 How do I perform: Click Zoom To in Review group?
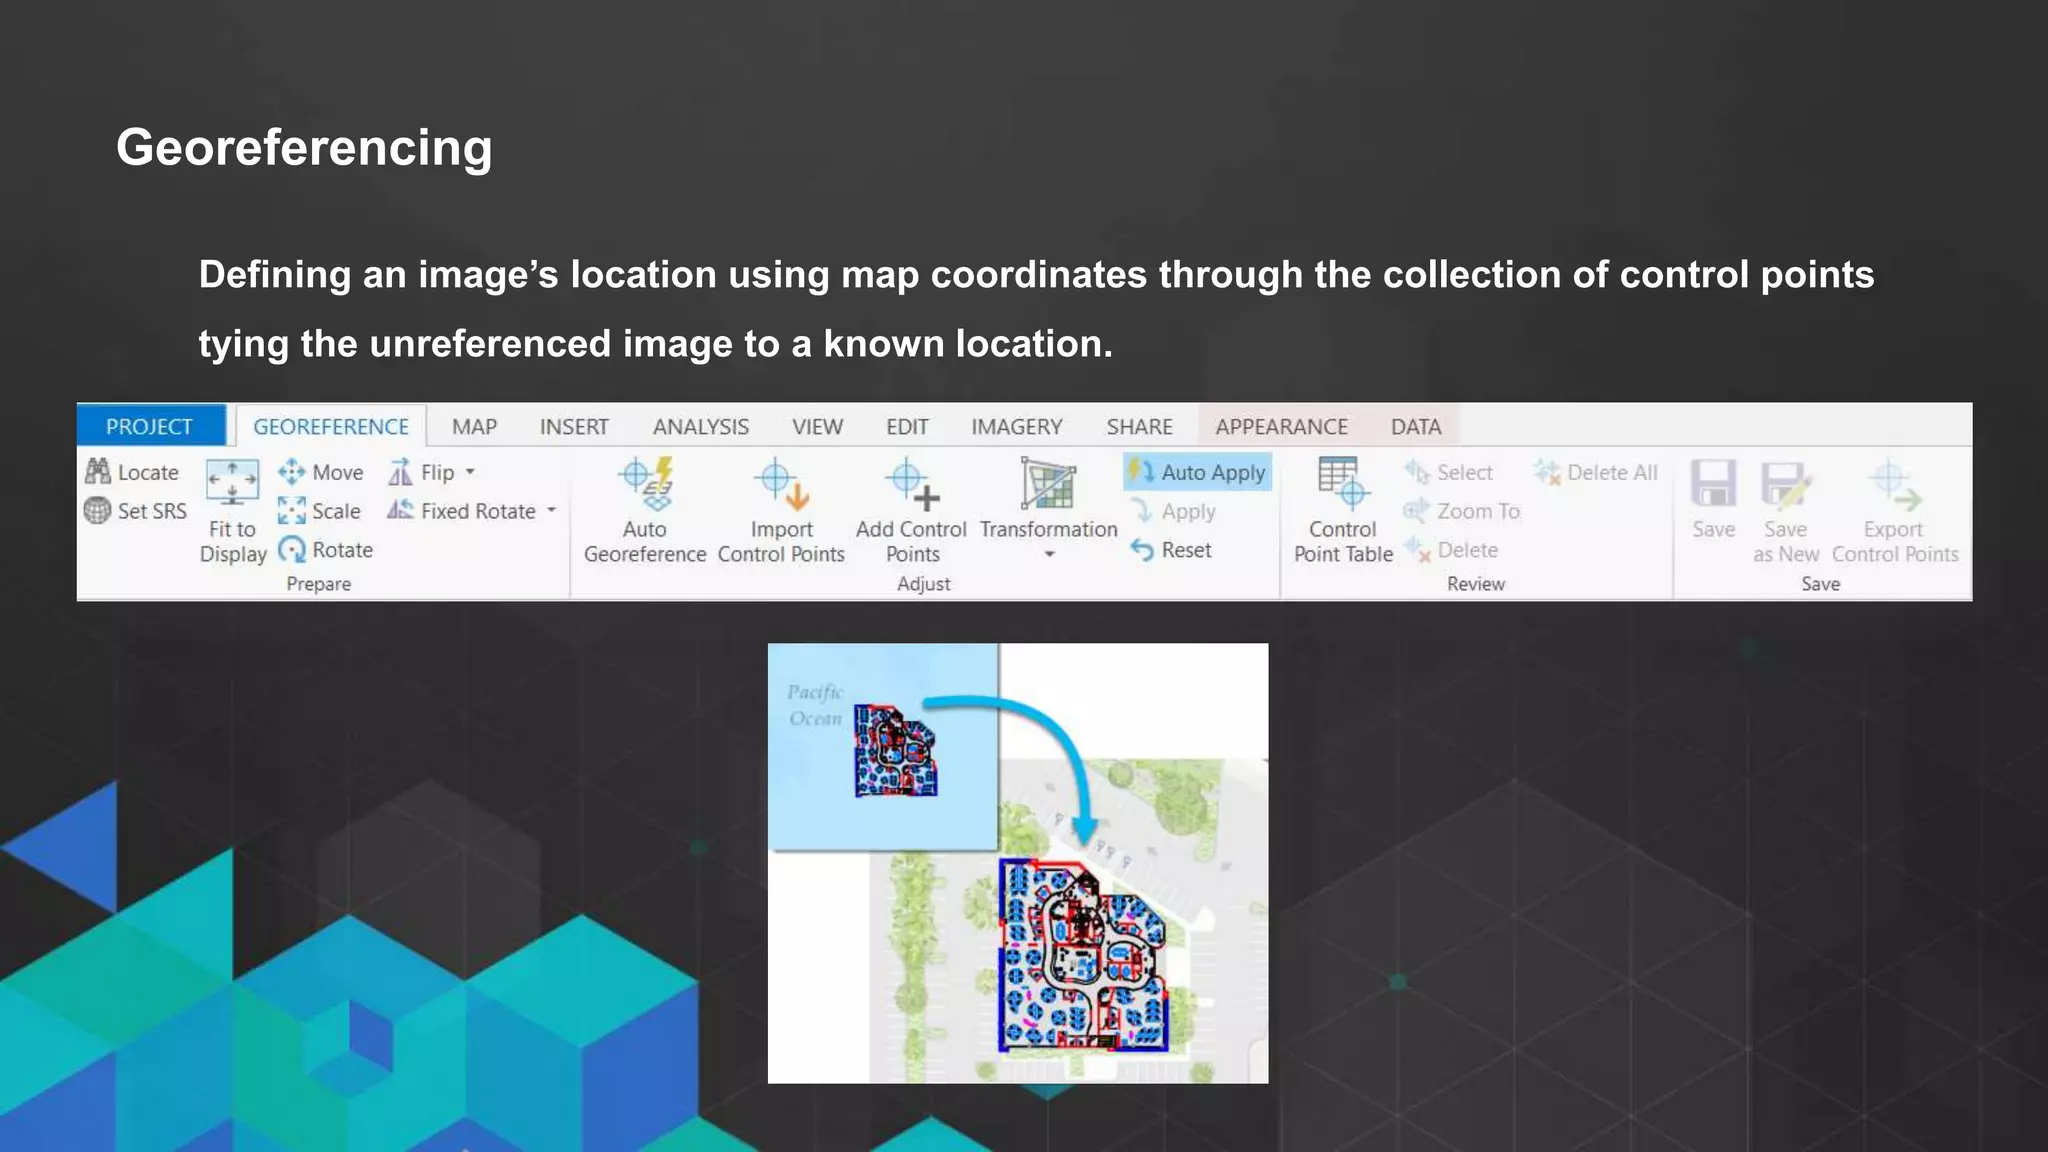[x=1462, y=511]
